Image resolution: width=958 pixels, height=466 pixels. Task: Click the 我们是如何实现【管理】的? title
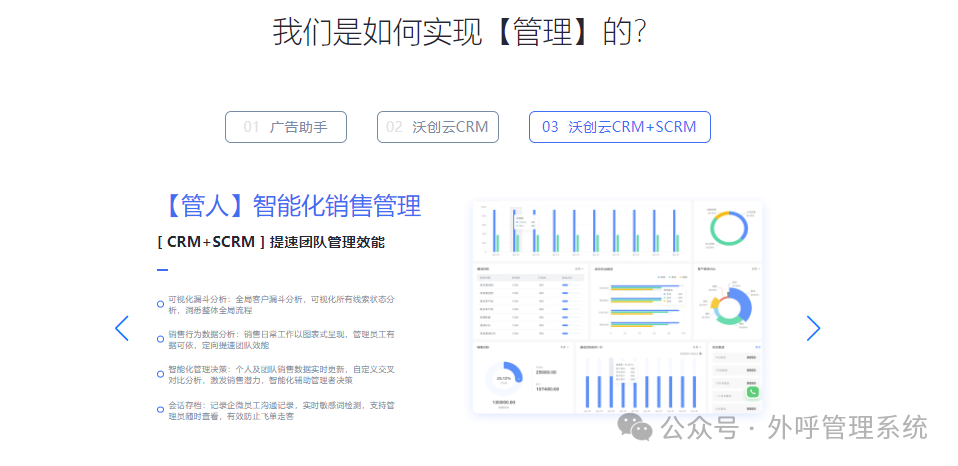pos(459,32)
